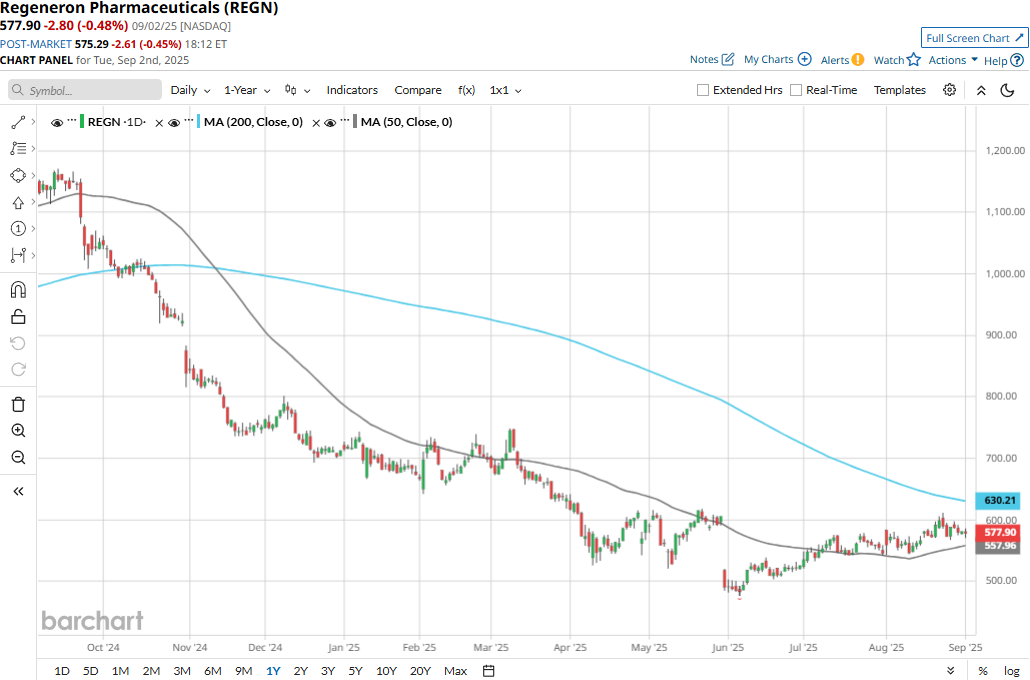The width and height of the screenshot is (1030, 680).
Task: Open the 1x1 grid layout dropdown
Action: point(505,90)
